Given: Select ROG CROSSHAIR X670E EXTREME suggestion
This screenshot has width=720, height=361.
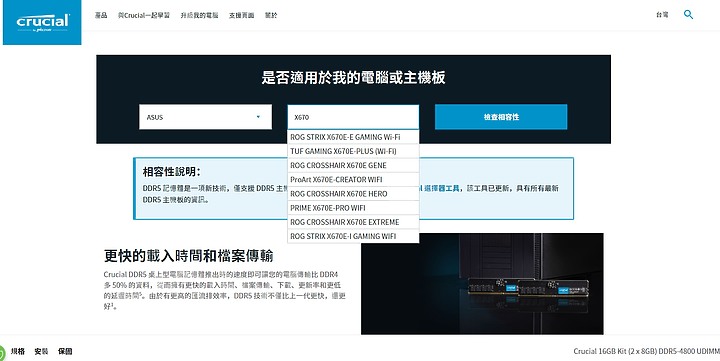Looking at the screenshot, I should [353, 222].
